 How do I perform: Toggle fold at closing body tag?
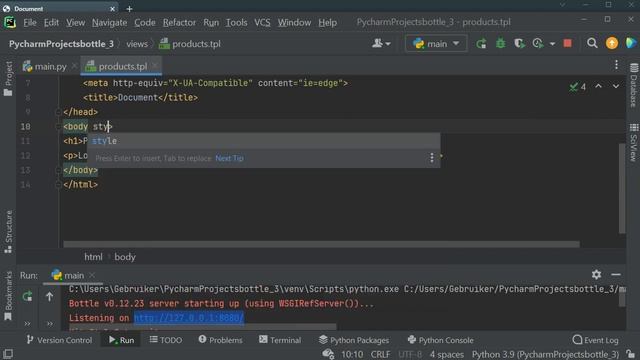click(58, 170)
